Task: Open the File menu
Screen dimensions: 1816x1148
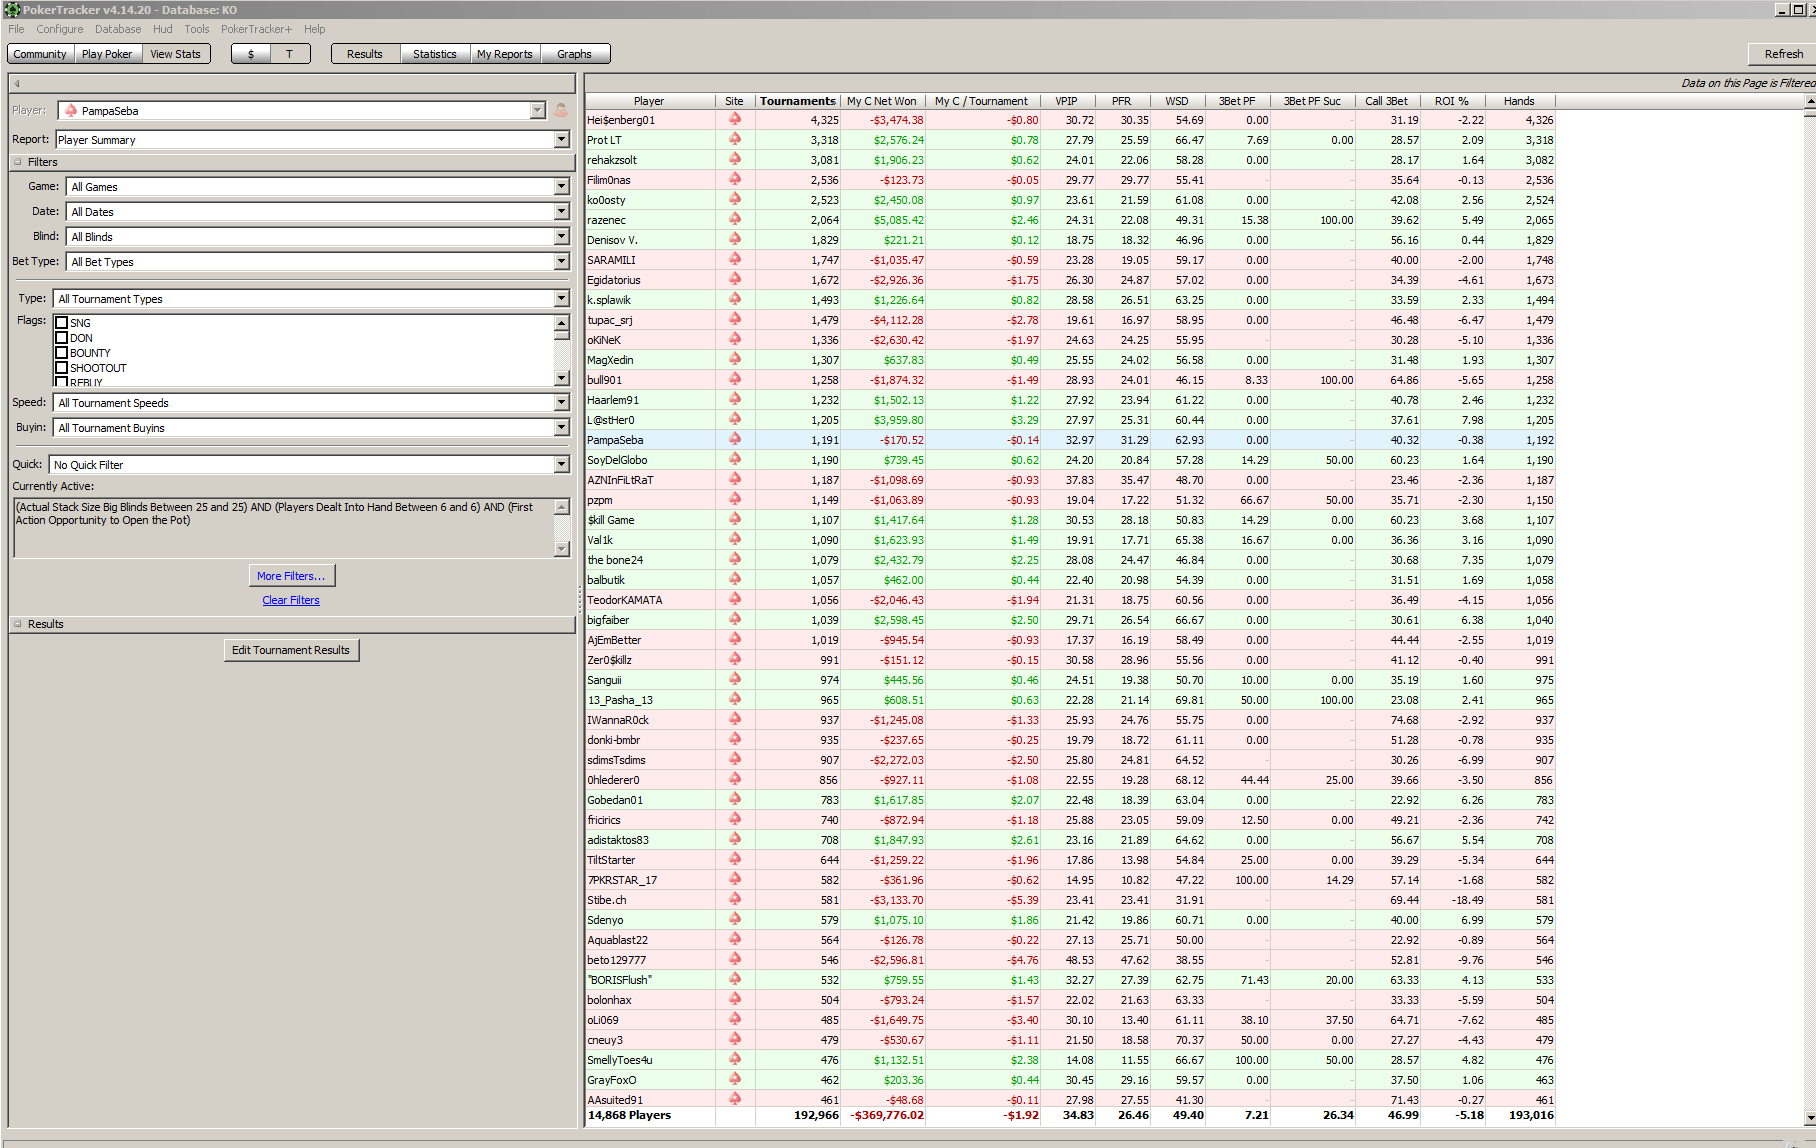Action: (16, 29)
